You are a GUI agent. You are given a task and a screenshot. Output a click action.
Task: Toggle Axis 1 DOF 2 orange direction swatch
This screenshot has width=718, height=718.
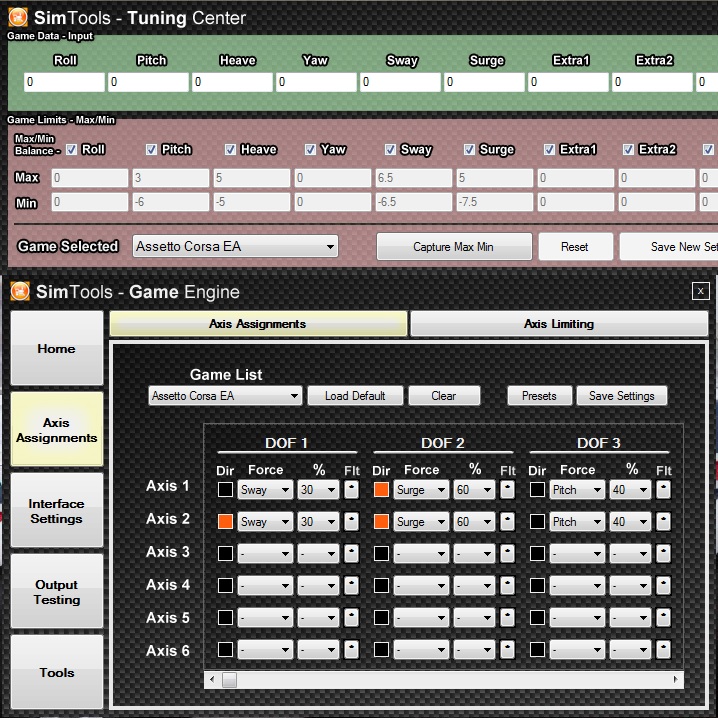[381, 490]
